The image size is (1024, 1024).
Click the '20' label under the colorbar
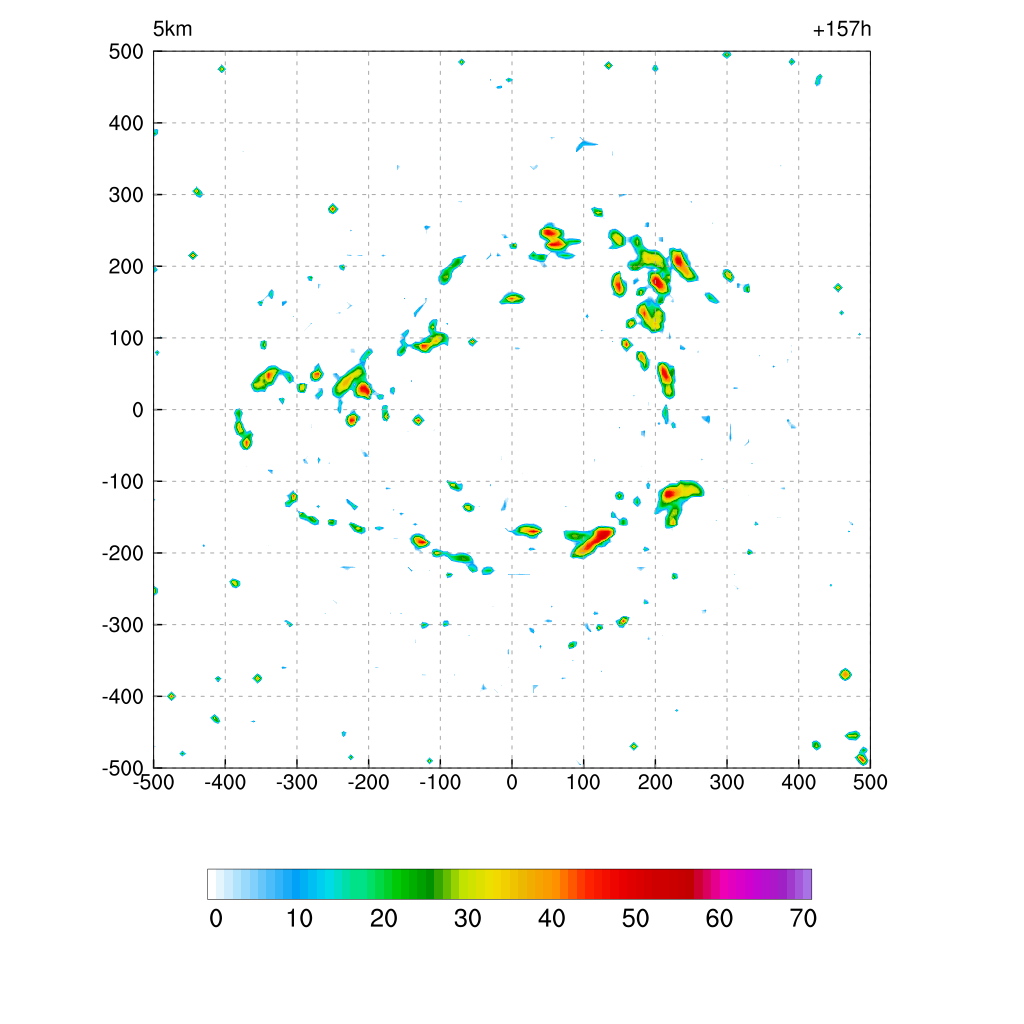[384, 919]
